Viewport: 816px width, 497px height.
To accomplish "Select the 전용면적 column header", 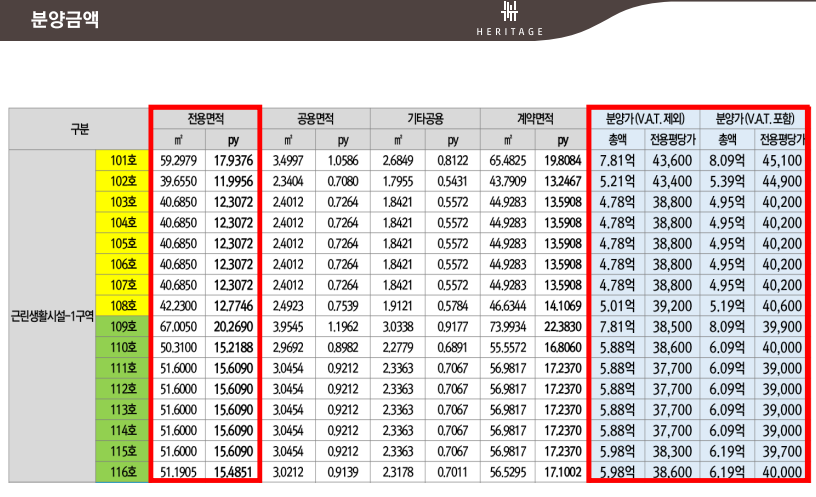I will tap(206, 119).
